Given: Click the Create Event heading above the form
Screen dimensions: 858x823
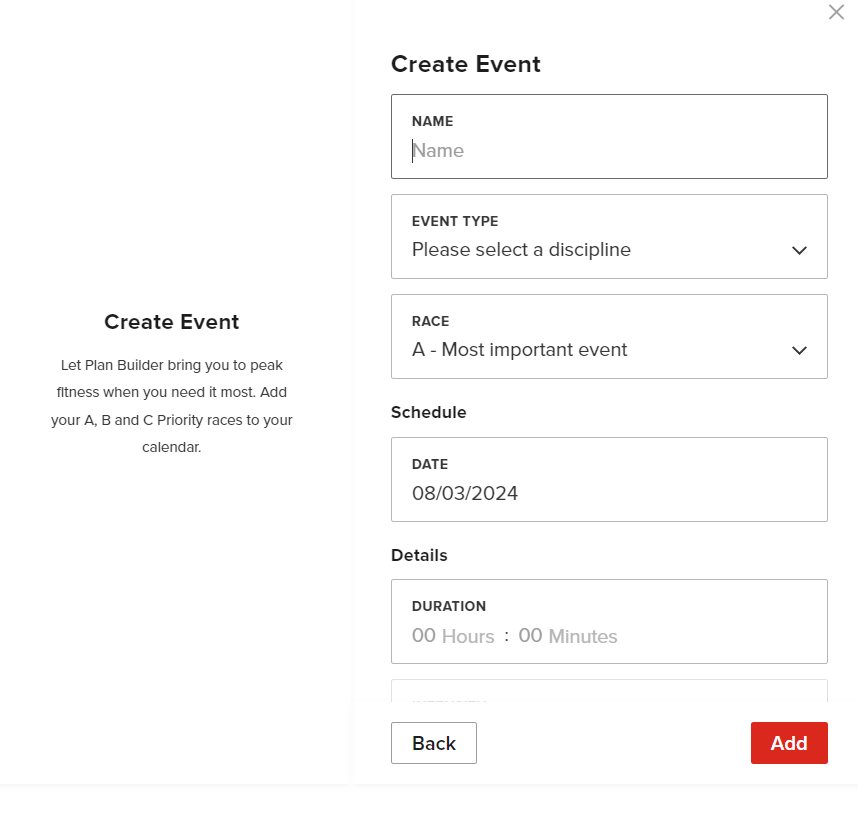Looking at the screenshot, I should (465, 65).
